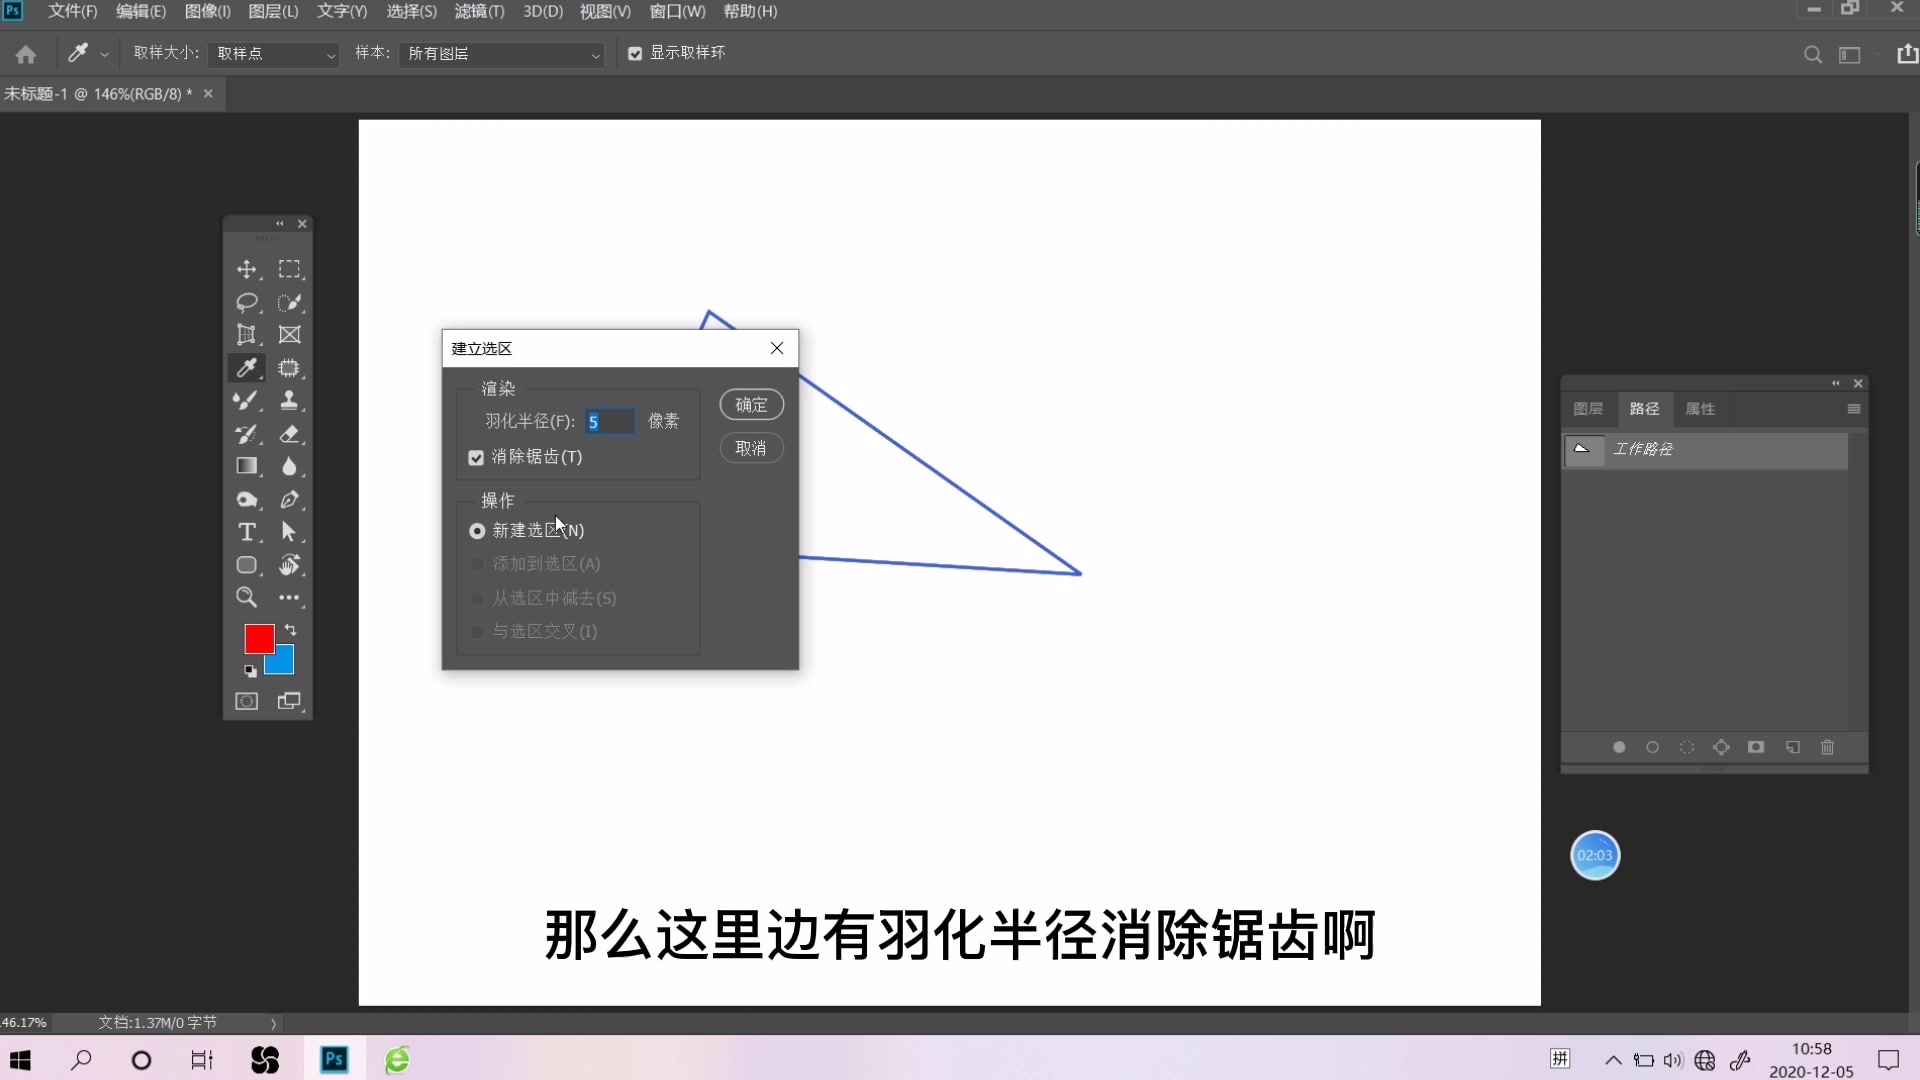Fill path with foreground color
The height and width of the screenshot is (1080, 1920).
(x=1619, y=747)
